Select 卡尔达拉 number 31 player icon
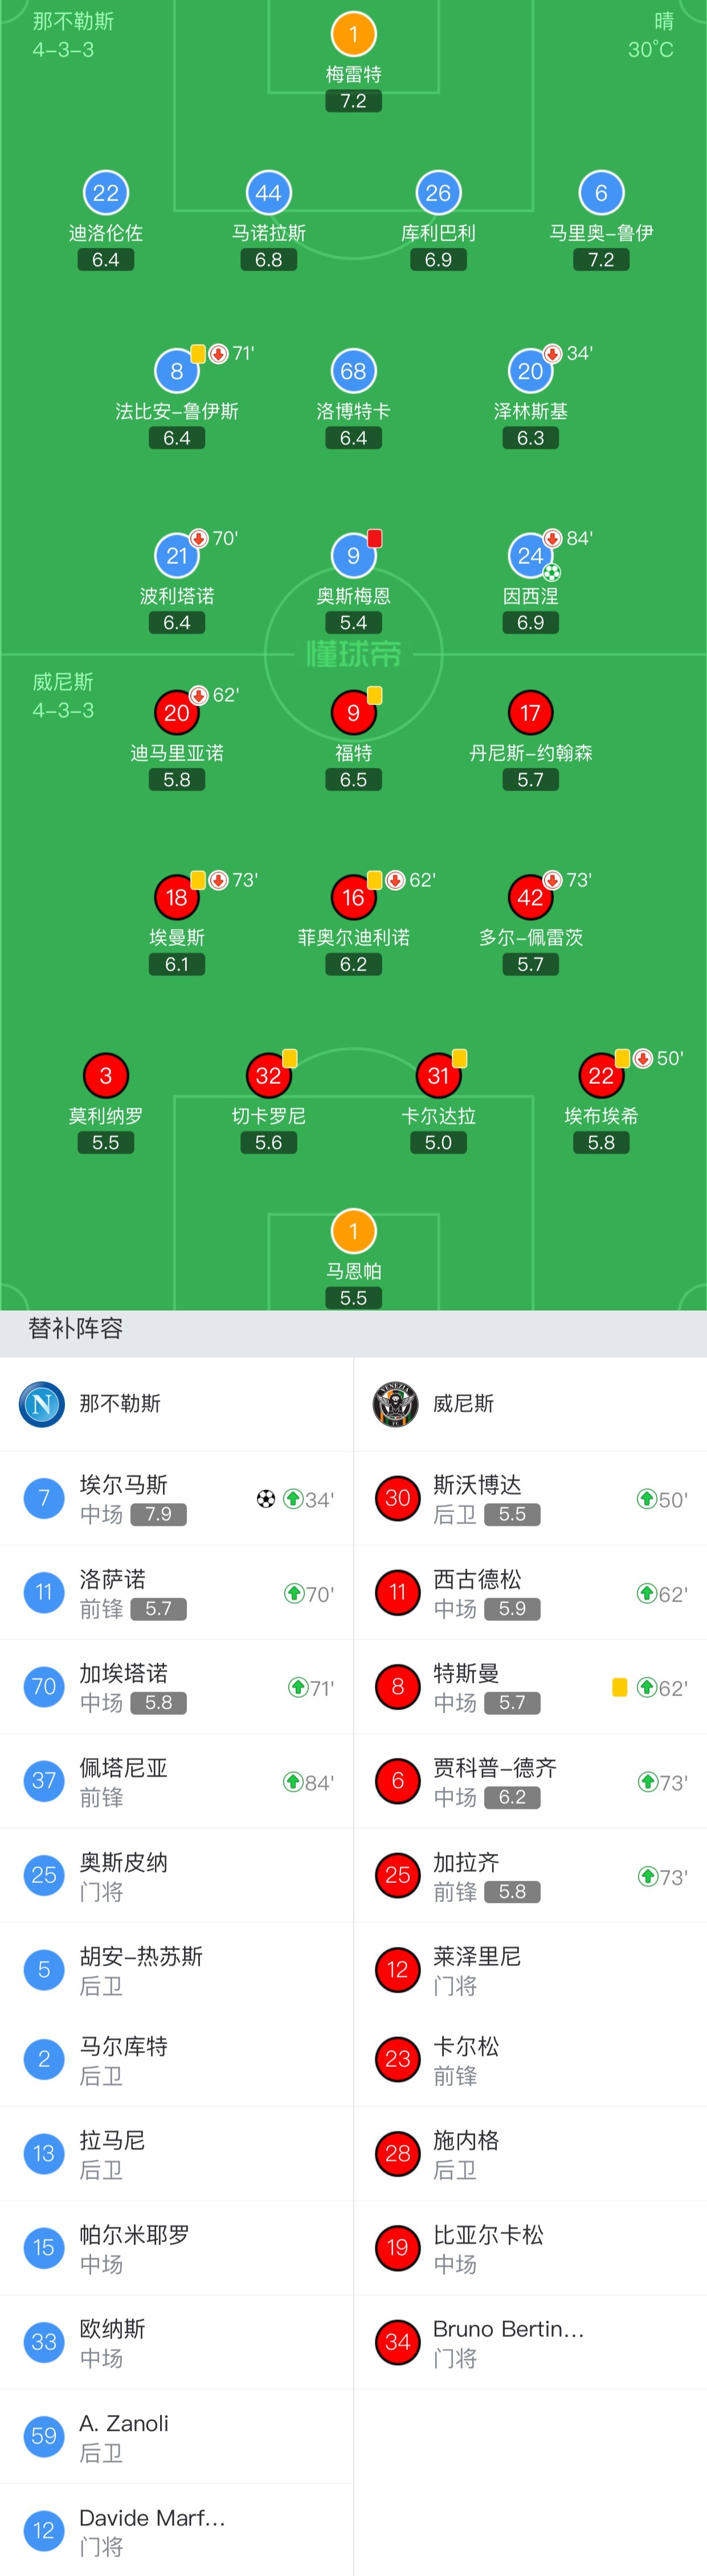 coord(438,1076)
